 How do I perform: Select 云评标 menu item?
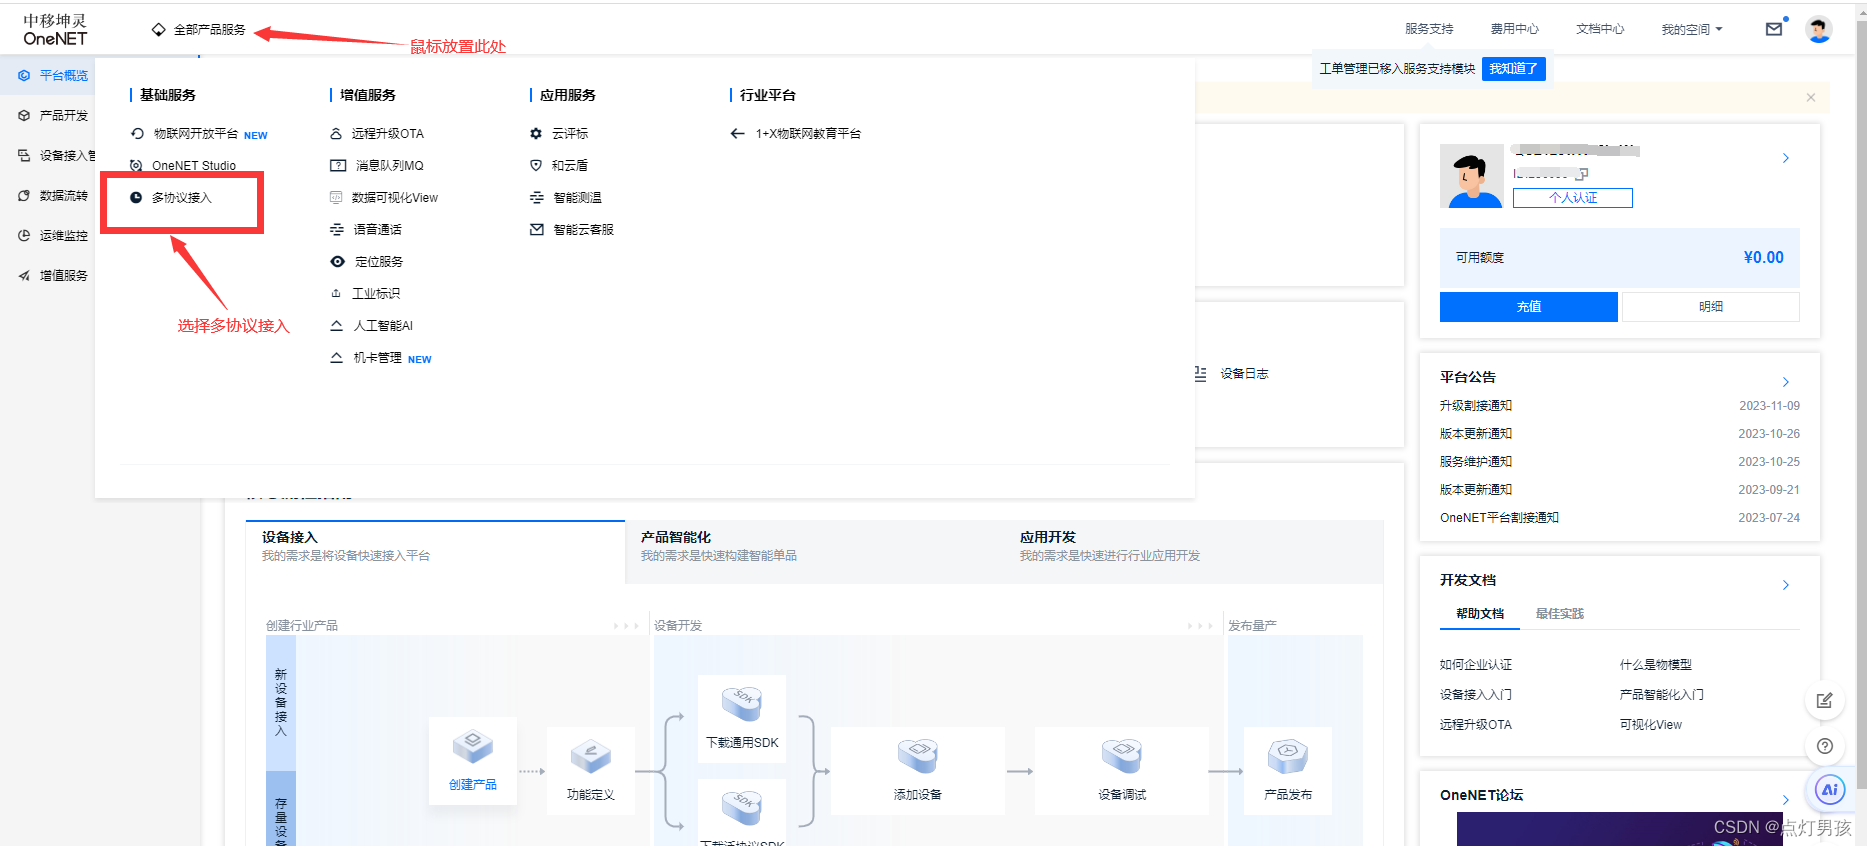tap(559, 134)
